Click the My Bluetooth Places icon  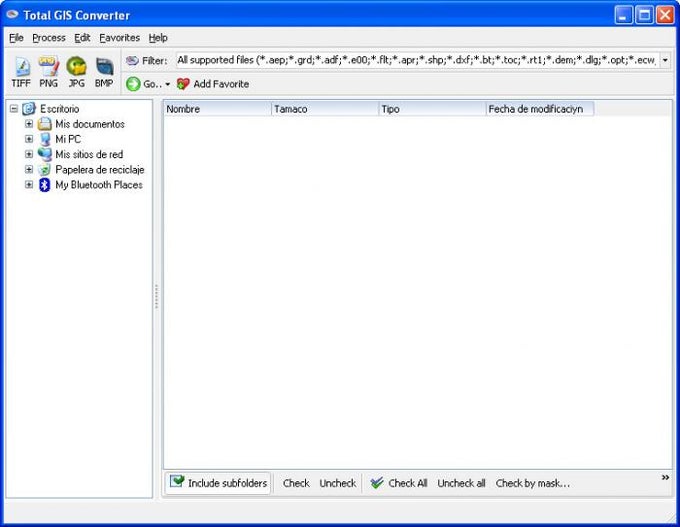(44, 185)
